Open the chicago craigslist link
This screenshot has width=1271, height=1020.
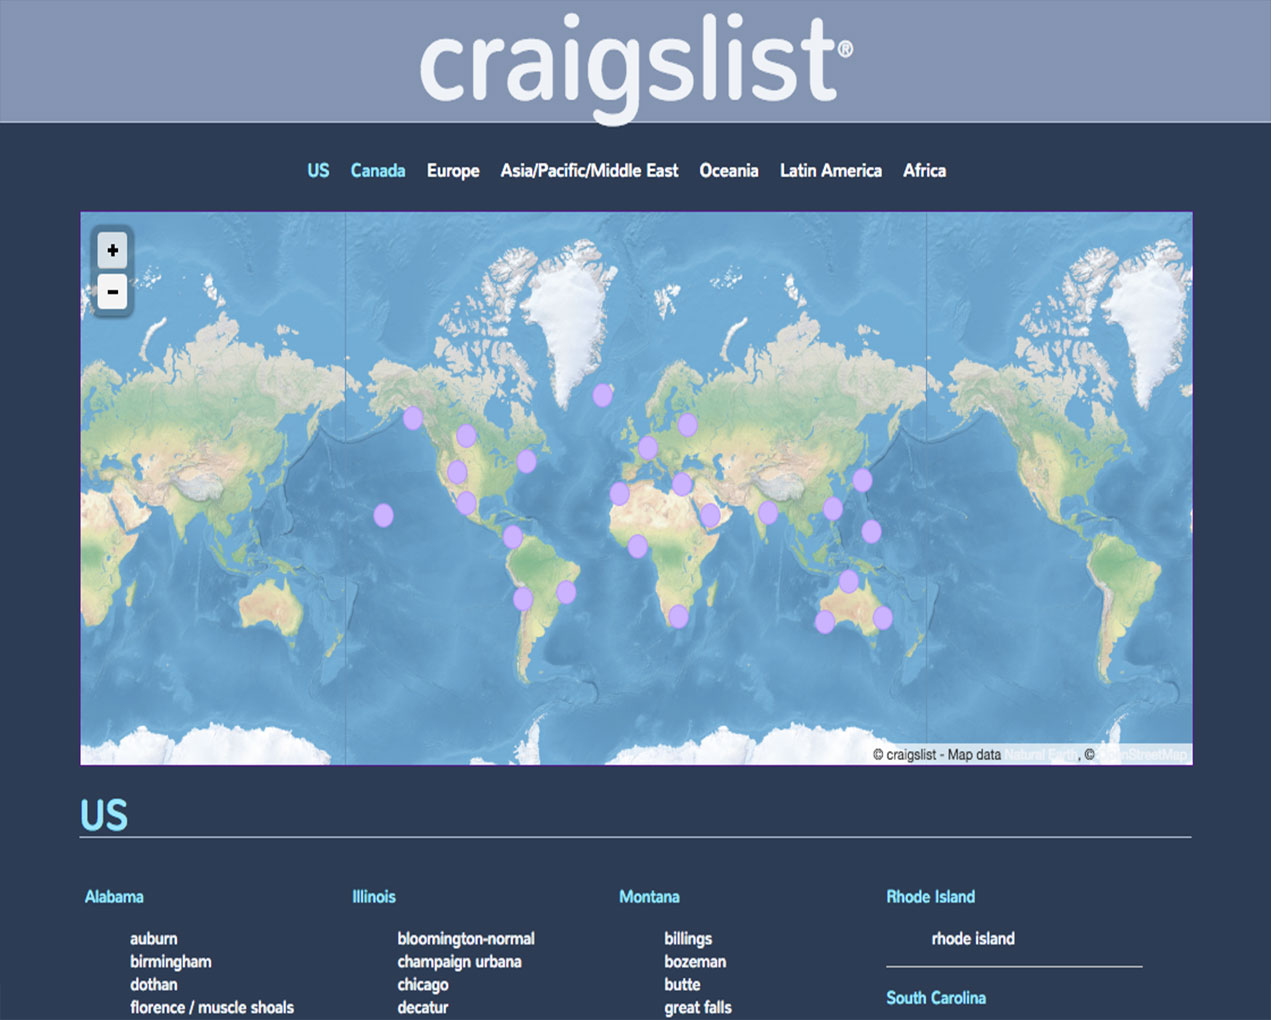(422, 984)
